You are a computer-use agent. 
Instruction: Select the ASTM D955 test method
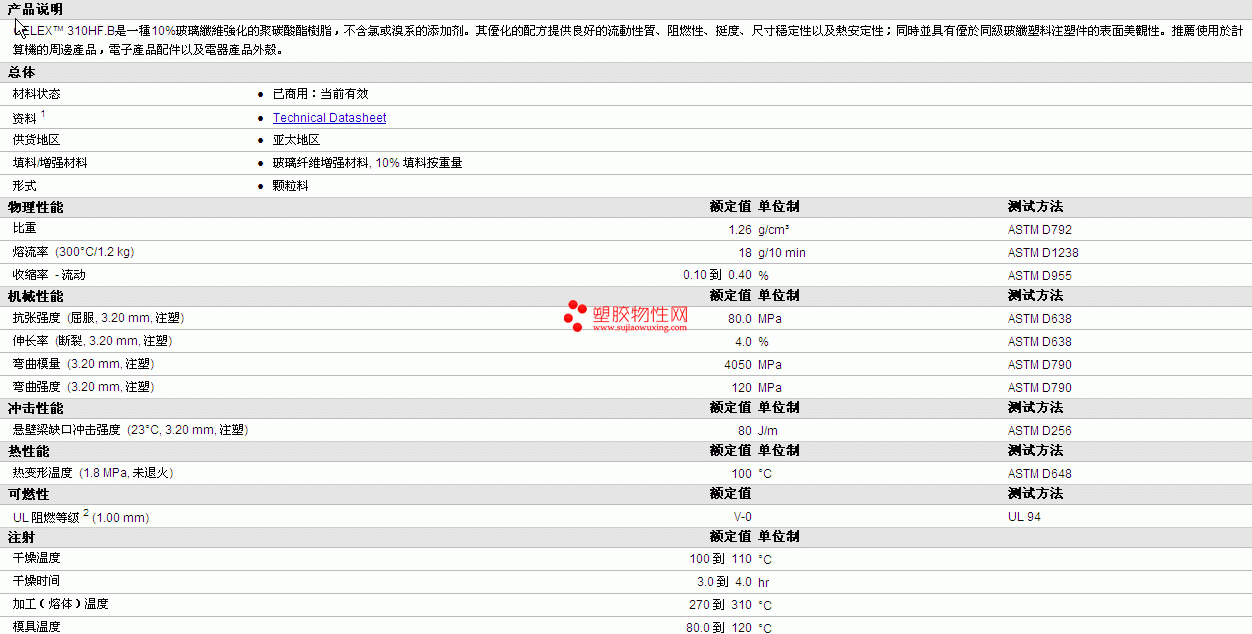pos(1040,276)
